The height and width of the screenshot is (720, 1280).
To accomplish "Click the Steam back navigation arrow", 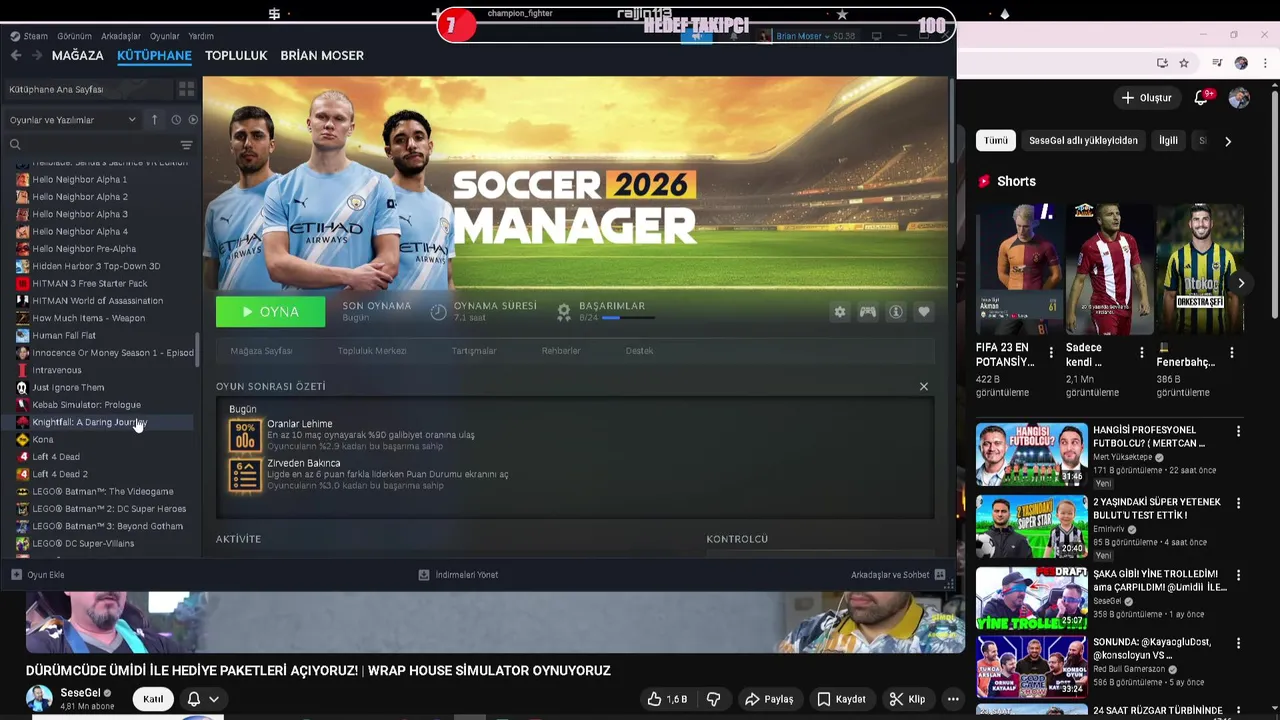I will 15,55.
